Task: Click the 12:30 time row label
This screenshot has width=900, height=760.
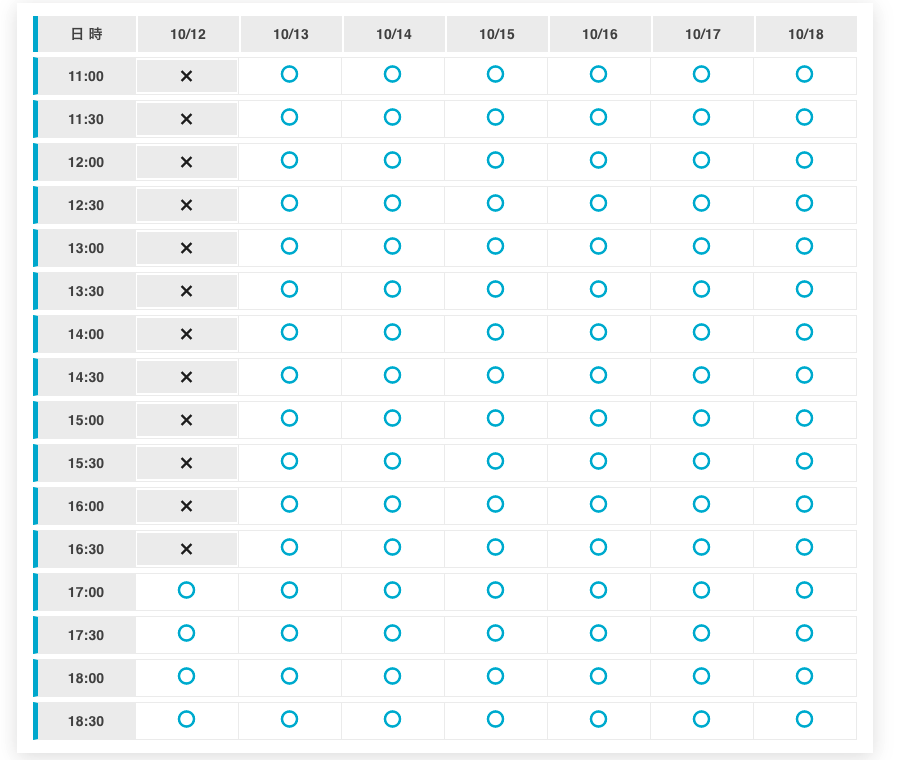Action: click(87, 205)
